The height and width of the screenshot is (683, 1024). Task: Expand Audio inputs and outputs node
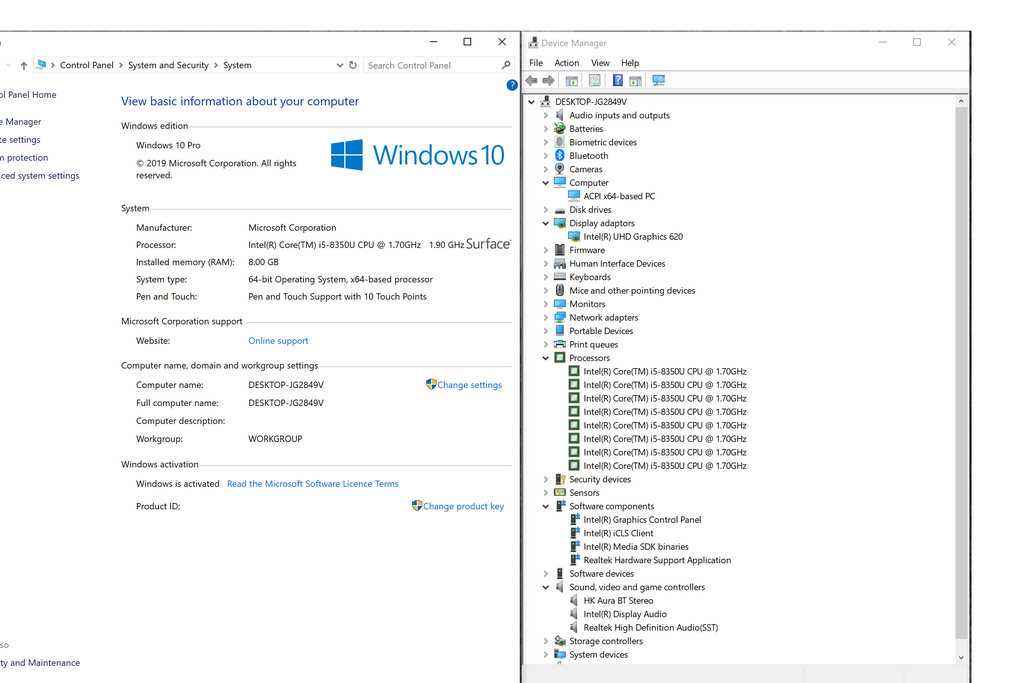coord(546,115)
